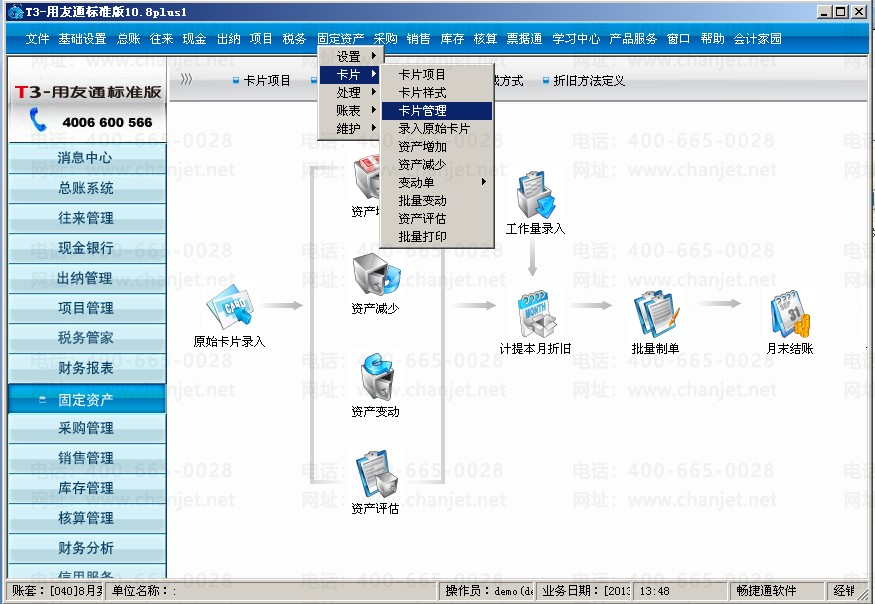The image size is (875, 604).
Task: Launch 计提本月折旧 calendar icon
Action: point(536,314)
